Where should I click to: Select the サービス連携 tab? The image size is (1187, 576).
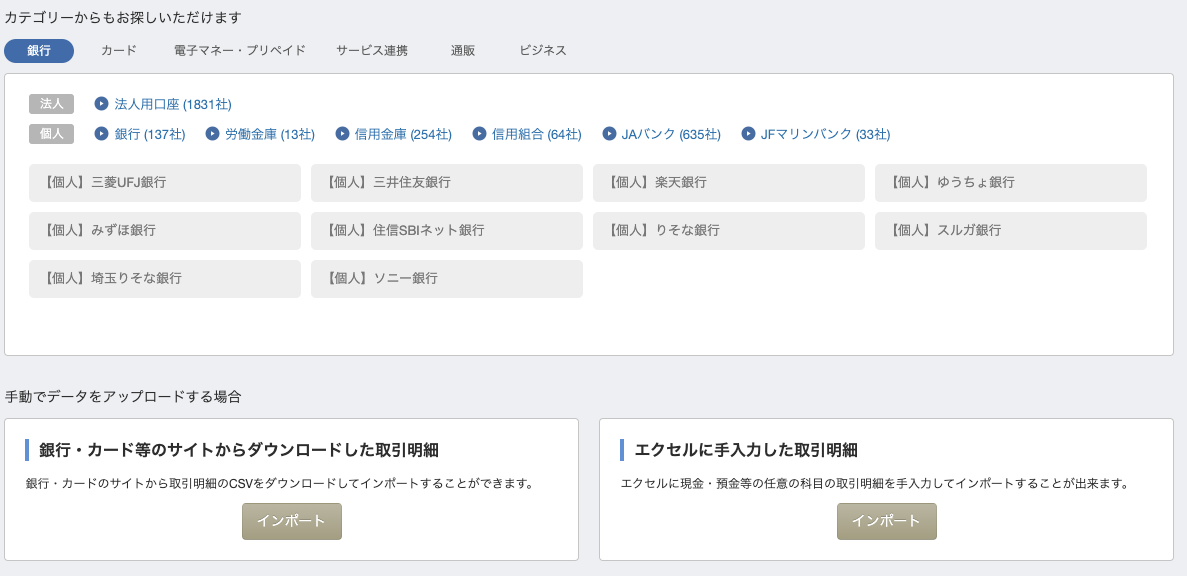tap(372, 51)
